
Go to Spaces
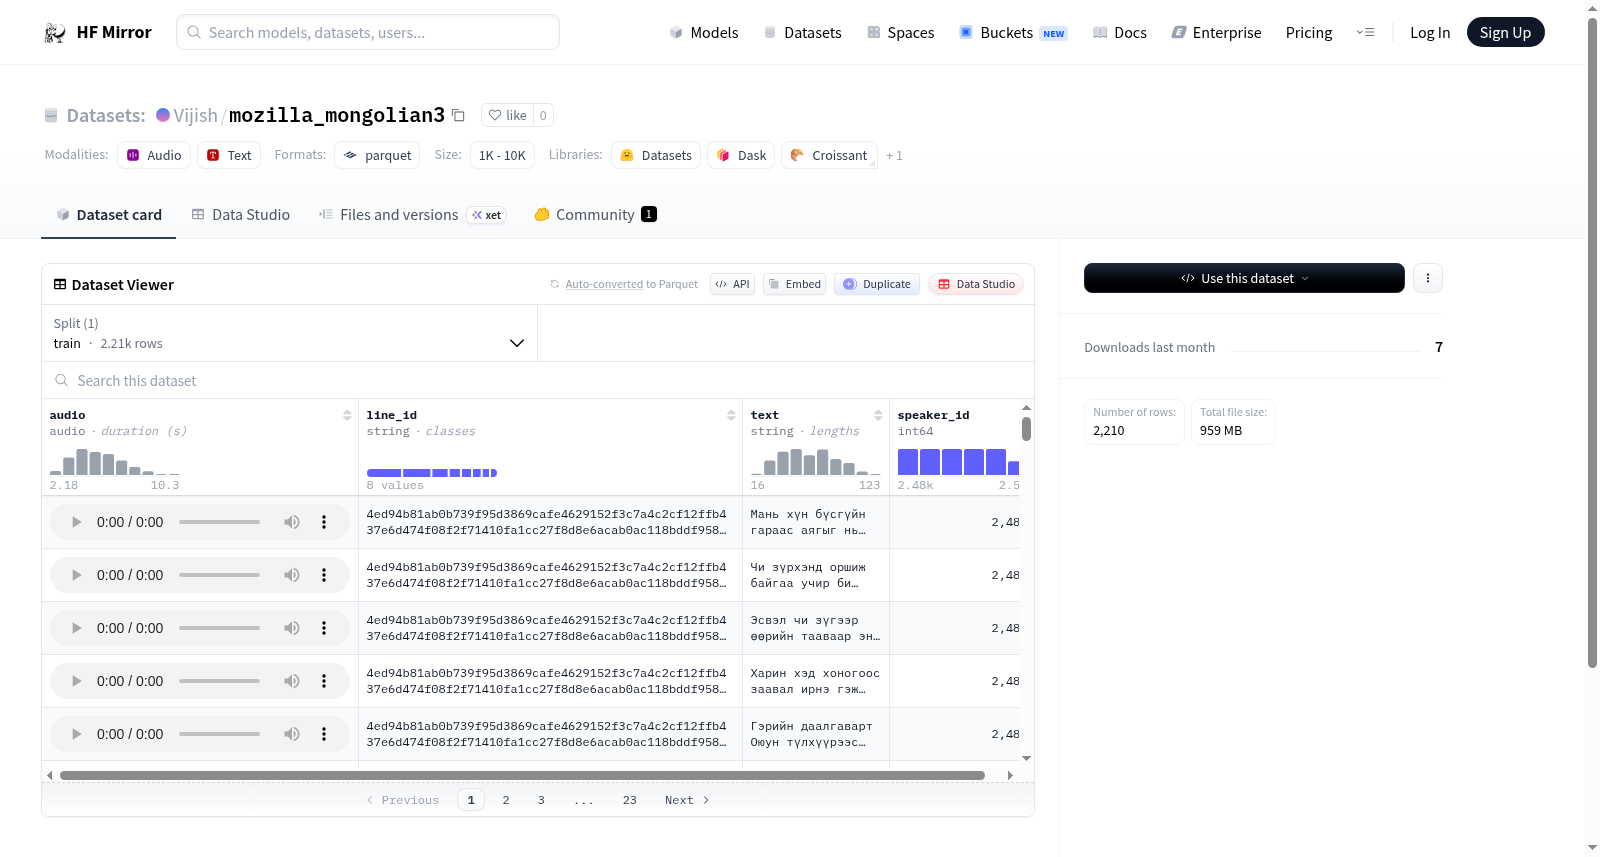coord(900,33)
